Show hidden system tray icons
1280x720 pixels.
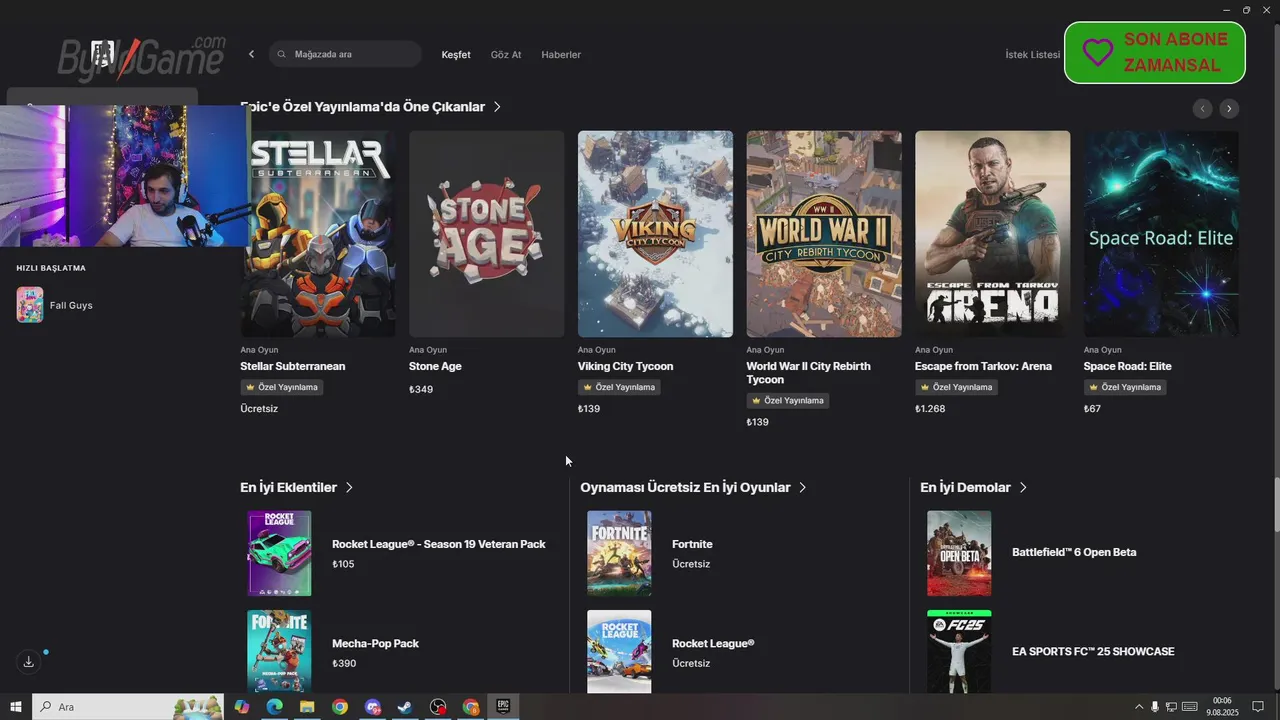click(1138, 707)
